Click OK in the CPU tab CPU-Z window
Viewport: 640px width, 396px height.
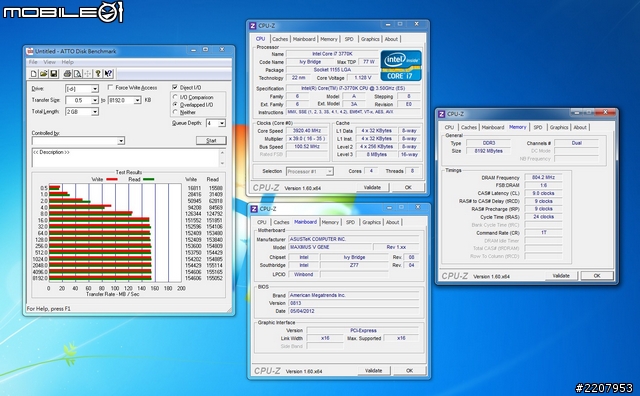(x=408, y=187)
